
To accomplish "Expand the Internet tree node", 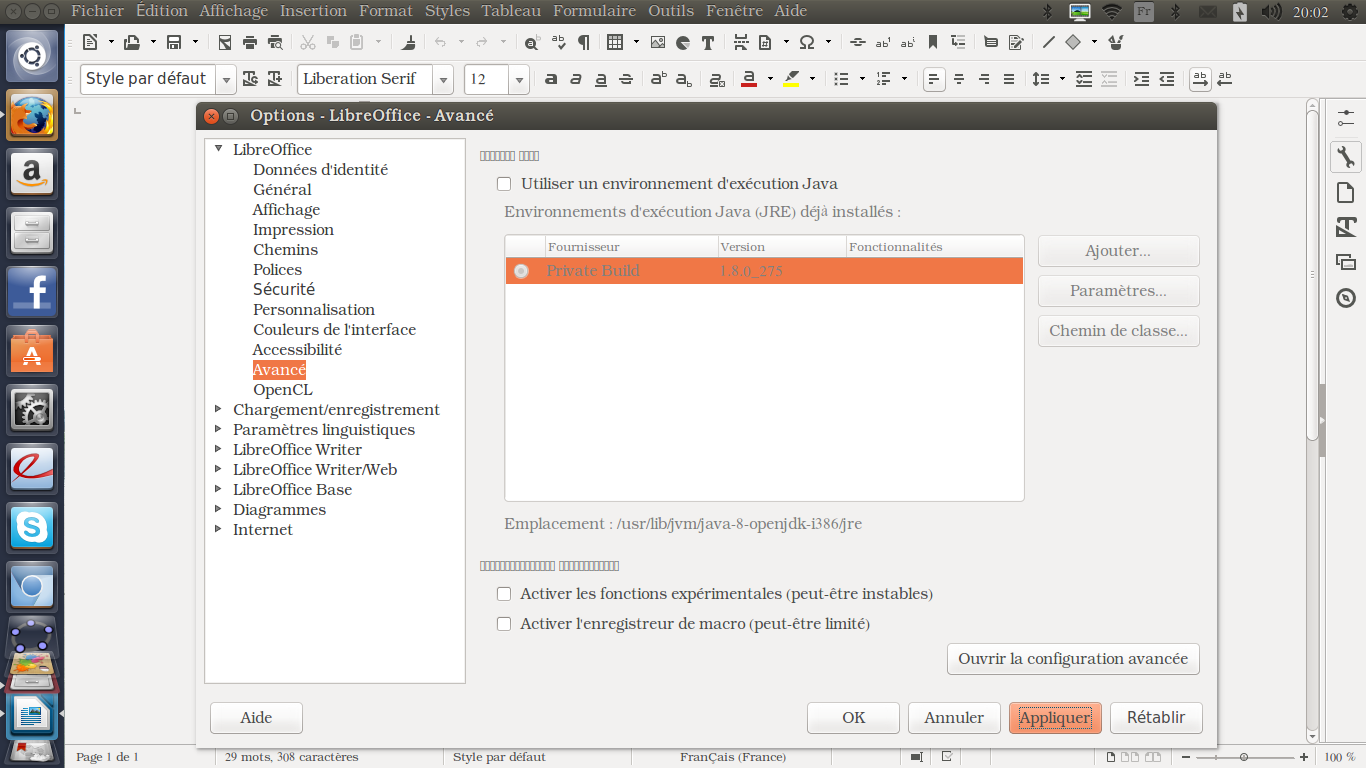I will coord(219,529).
